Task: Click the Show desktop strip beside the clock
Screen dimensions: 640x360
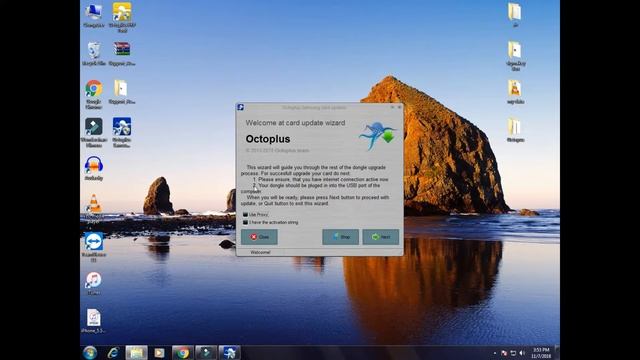Action: 557,353
